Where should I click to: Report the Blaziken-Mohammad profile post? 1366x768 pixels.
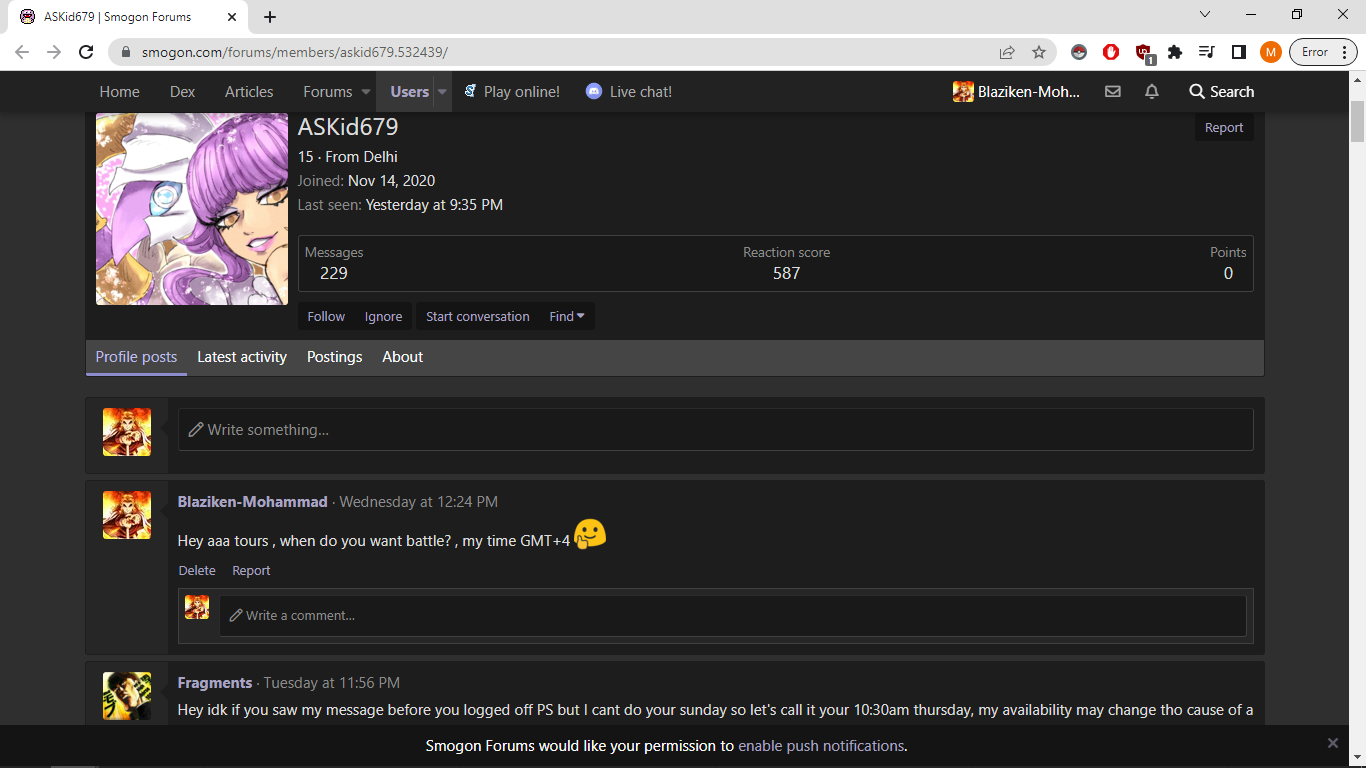click(x=251, y=571)
